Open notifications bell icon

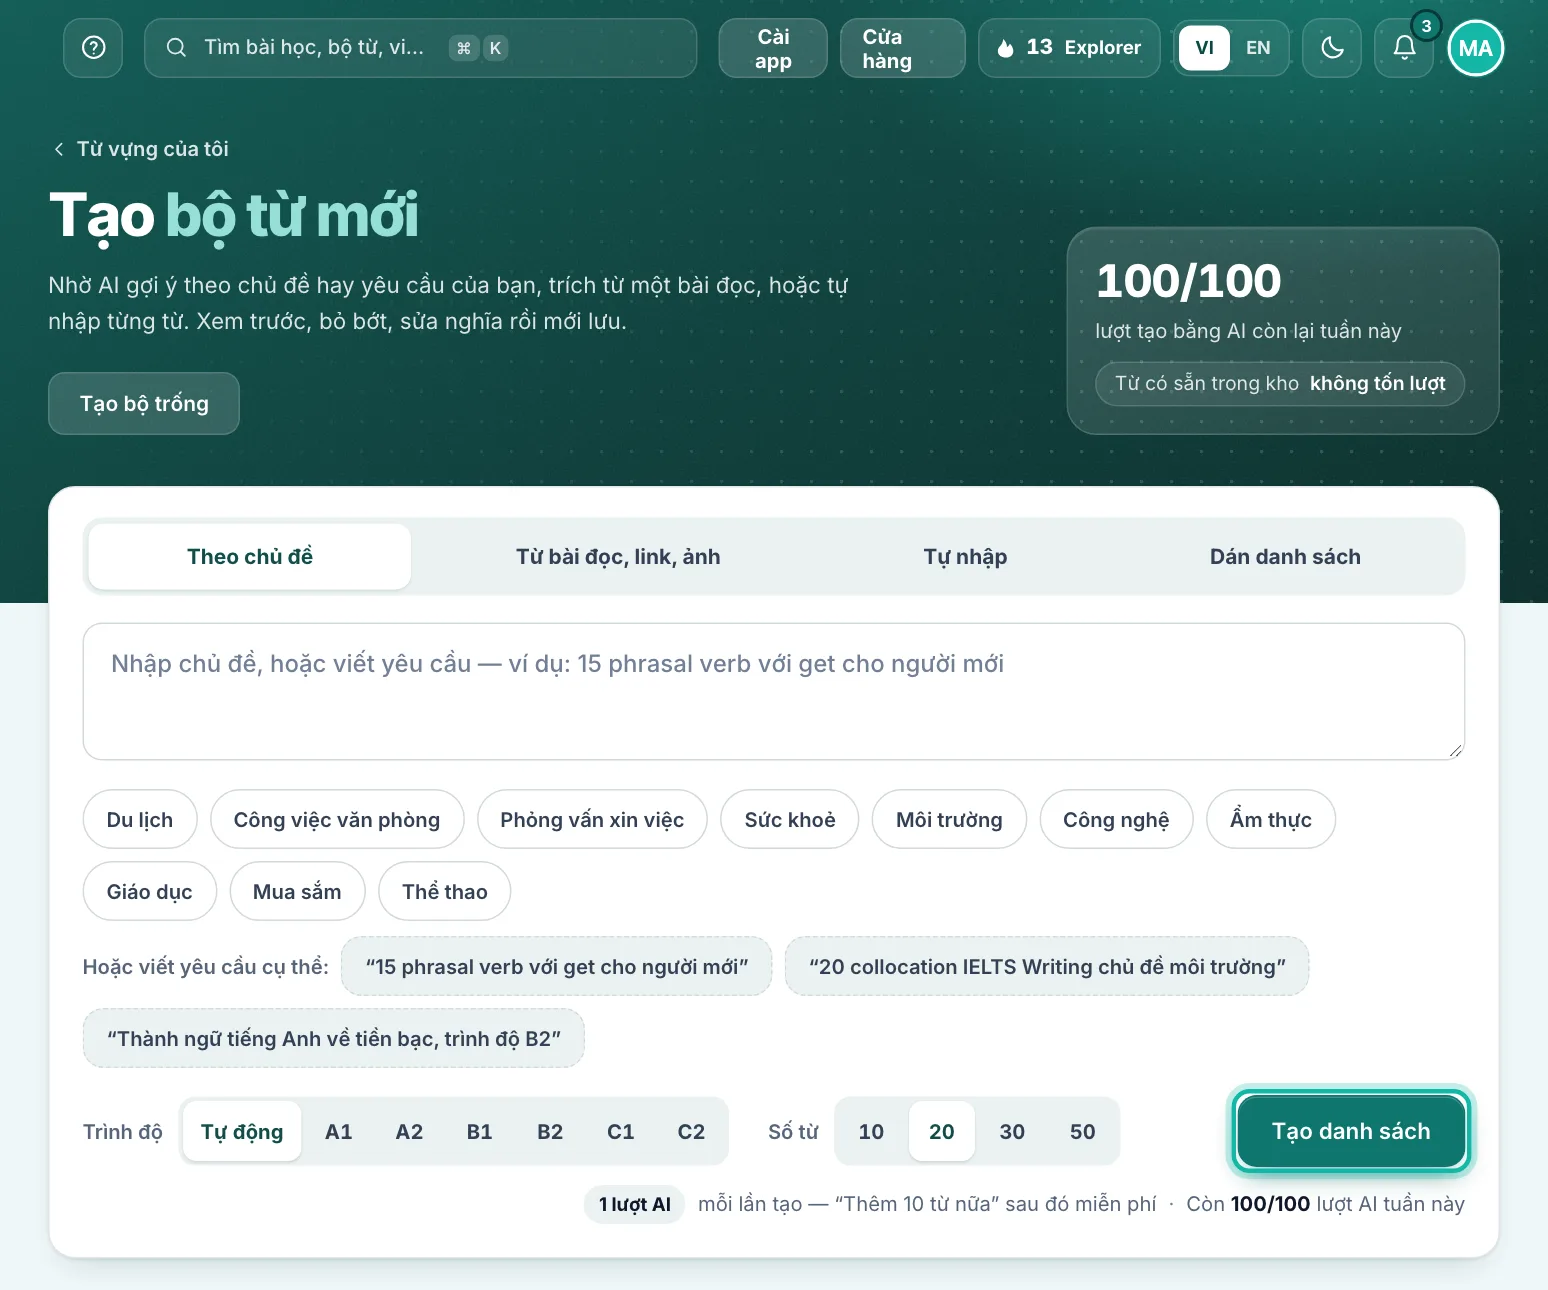[1404, 48]
